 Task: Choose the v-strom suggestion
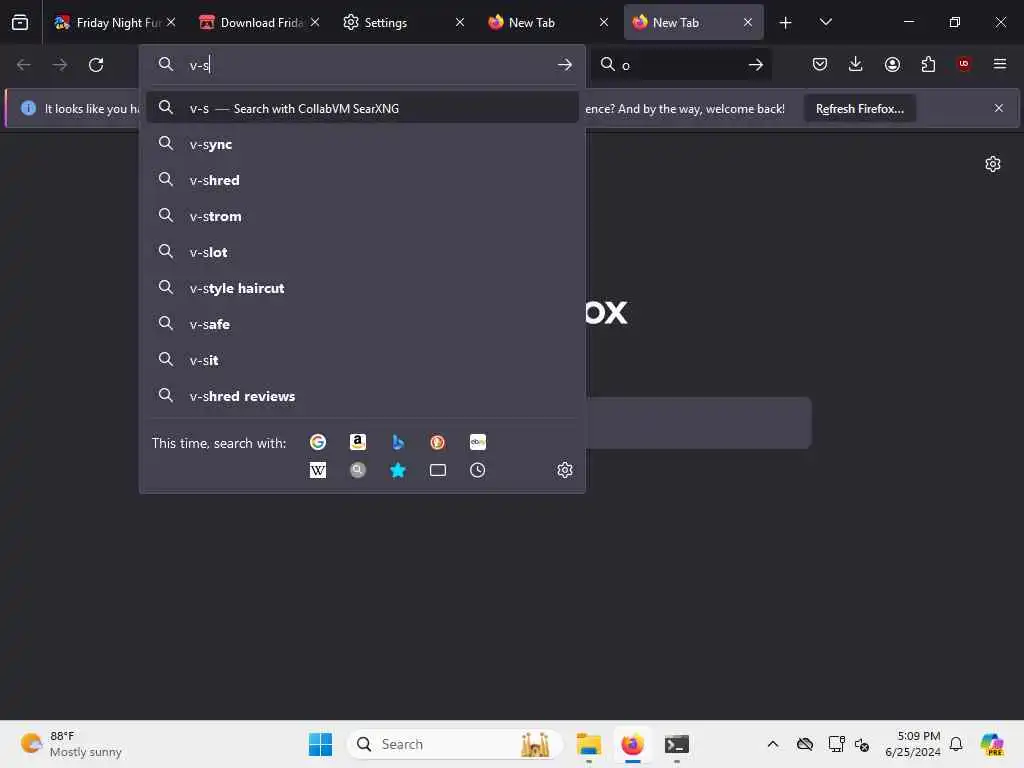(362, 216)
